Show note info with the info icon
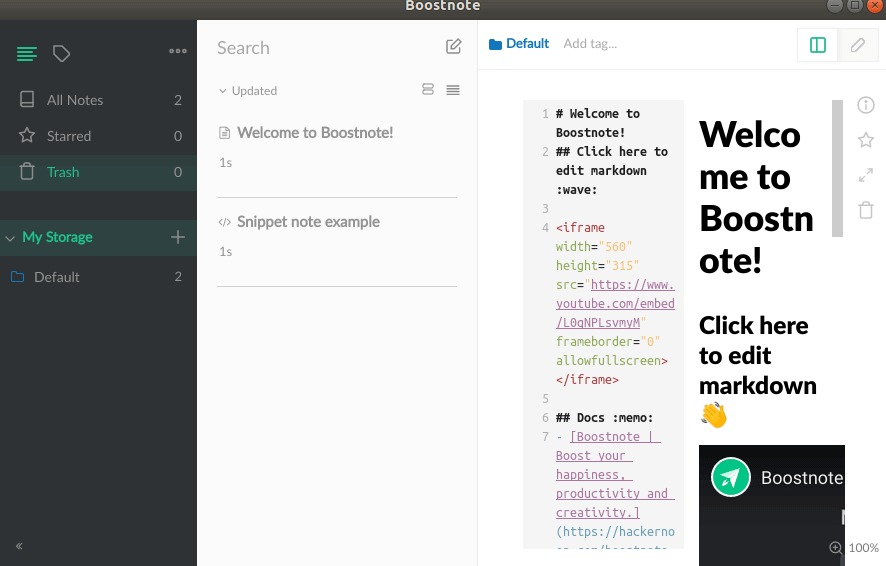This screenshot has width=886, height=566. pos(866,105)
